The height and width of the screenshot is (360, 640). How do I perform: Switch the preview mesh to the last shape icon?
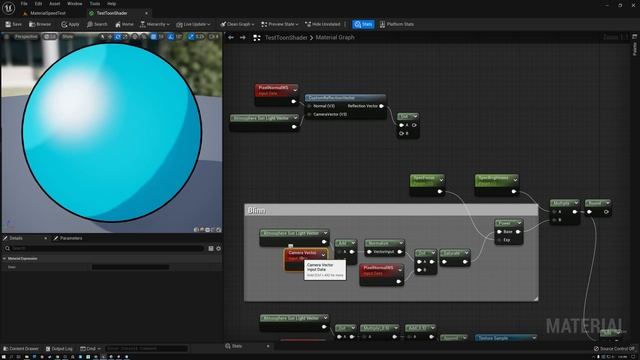pyautogui.click(x=219, y=230)
